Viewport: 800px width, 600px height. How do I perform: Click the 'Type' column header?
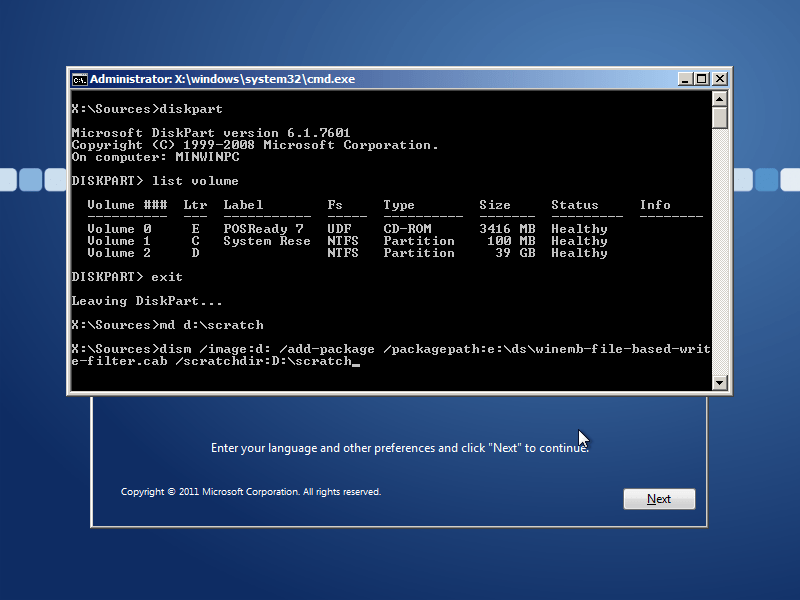pyautogui.click(x=399, y=206)
